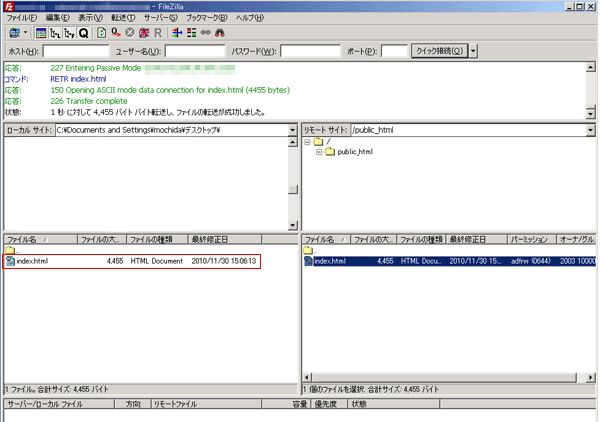Toggle message log display

coord(41,33)
